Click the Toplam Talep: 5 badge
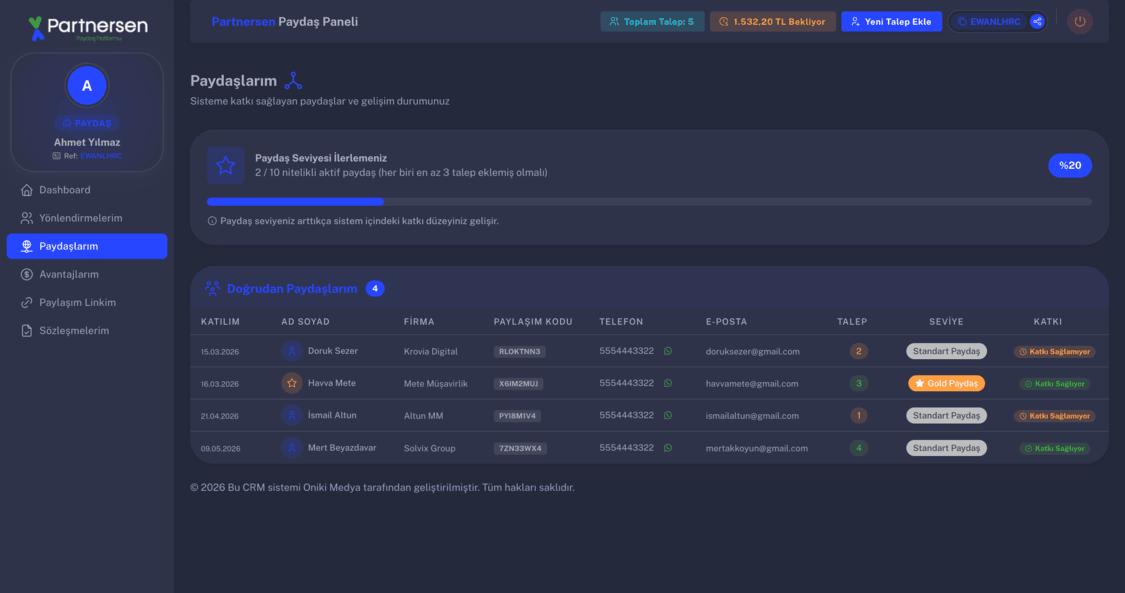Image resolution: width=1125 pixels, height=593 pixels. [652, 22]
